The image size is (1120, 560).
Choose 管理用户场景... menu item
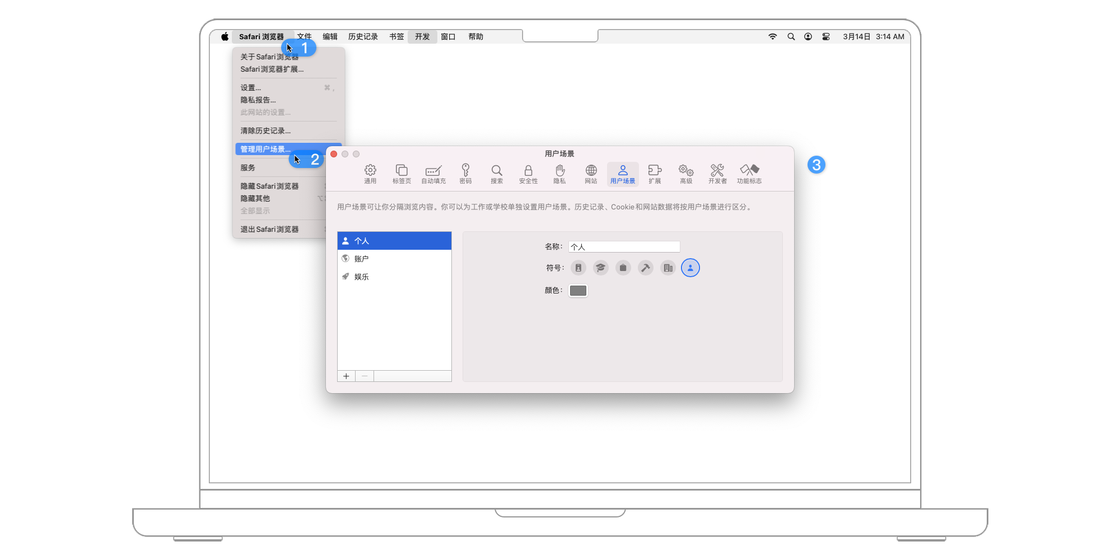tap(289, 149)
